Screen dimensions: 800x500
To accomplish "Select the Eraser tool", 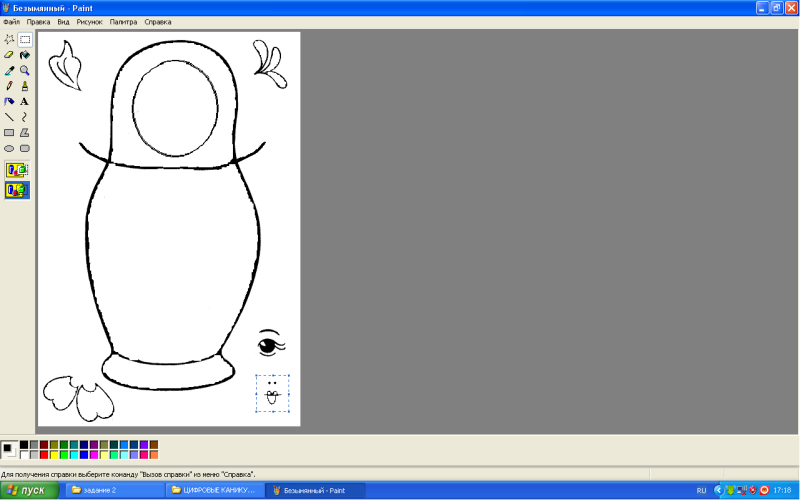I will [9, 55].
